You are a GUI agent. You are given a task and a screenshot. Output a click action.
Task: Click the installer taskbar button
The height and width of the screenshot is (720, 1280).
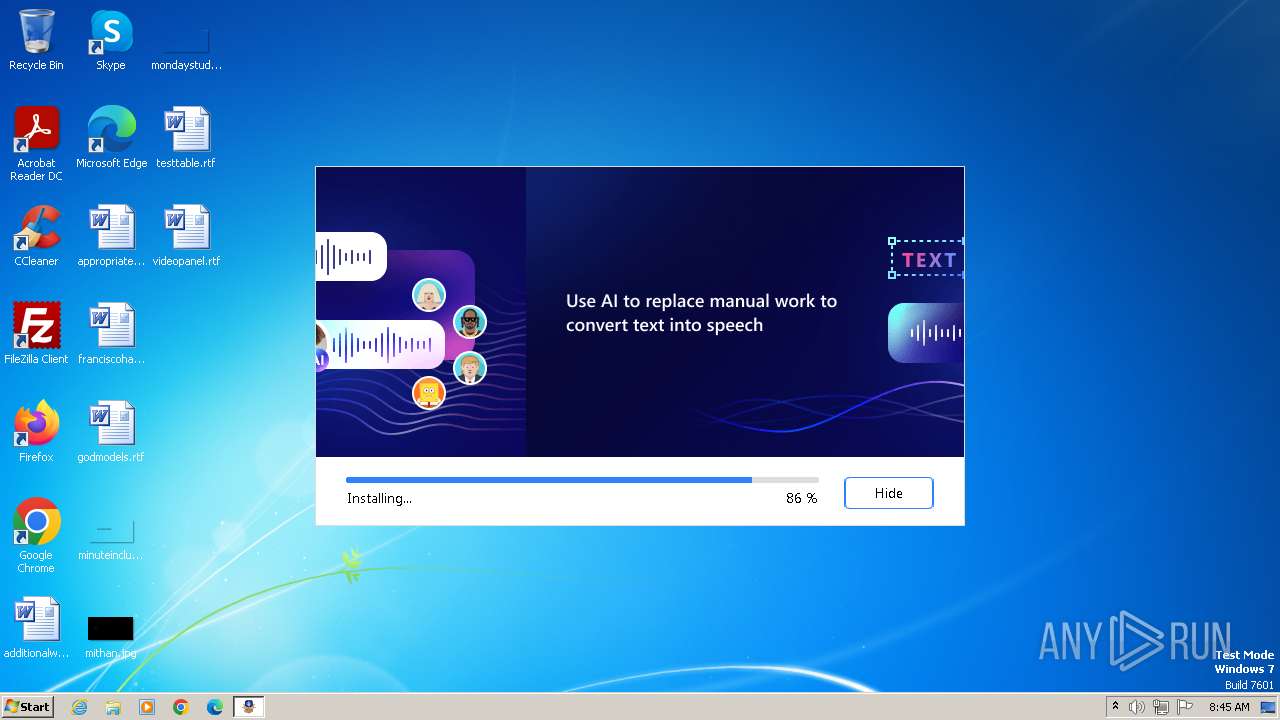click(249, 707)
